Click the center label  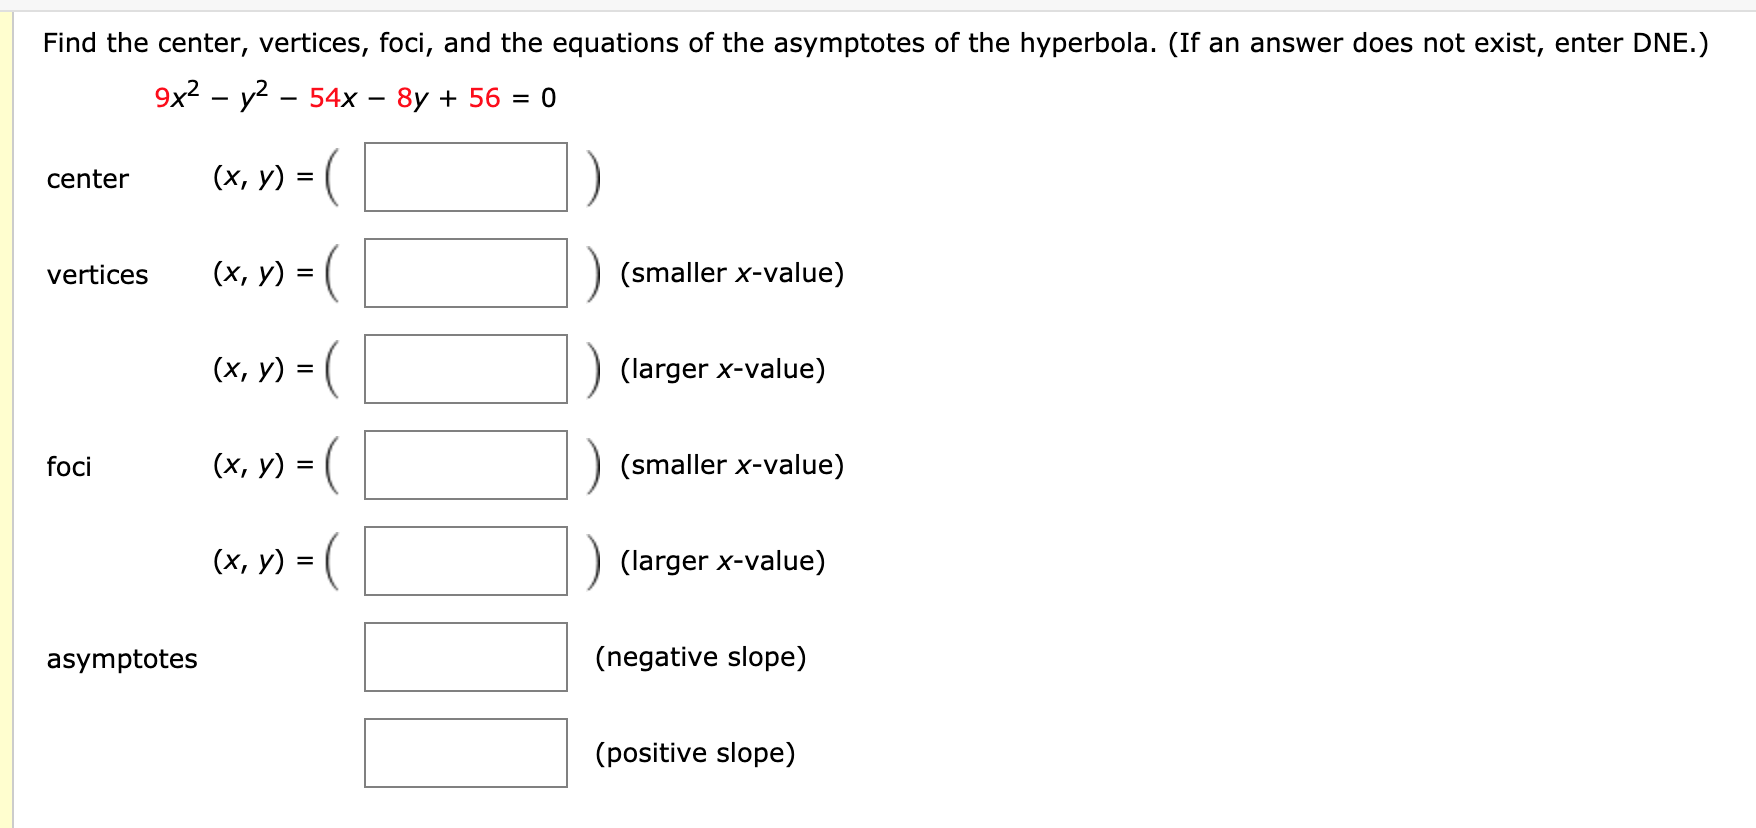(87, 180)
